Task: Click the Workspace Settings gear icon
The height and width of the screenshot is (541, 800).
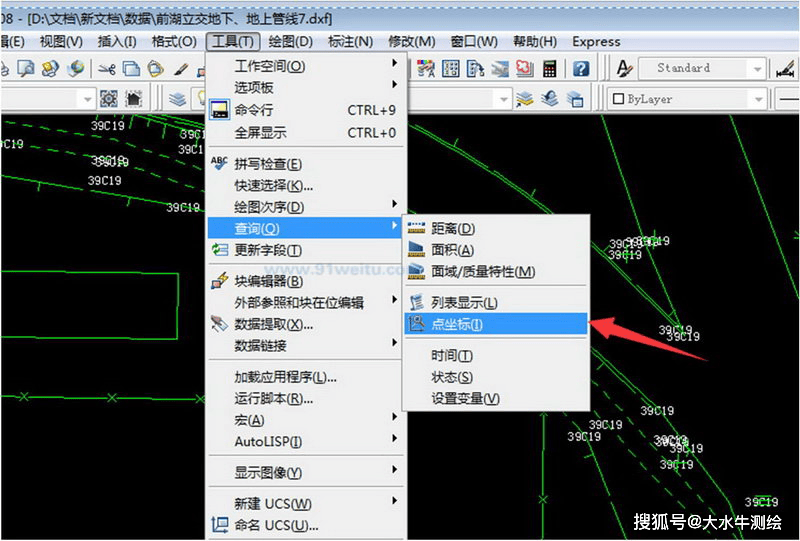Action: (109, 99)
